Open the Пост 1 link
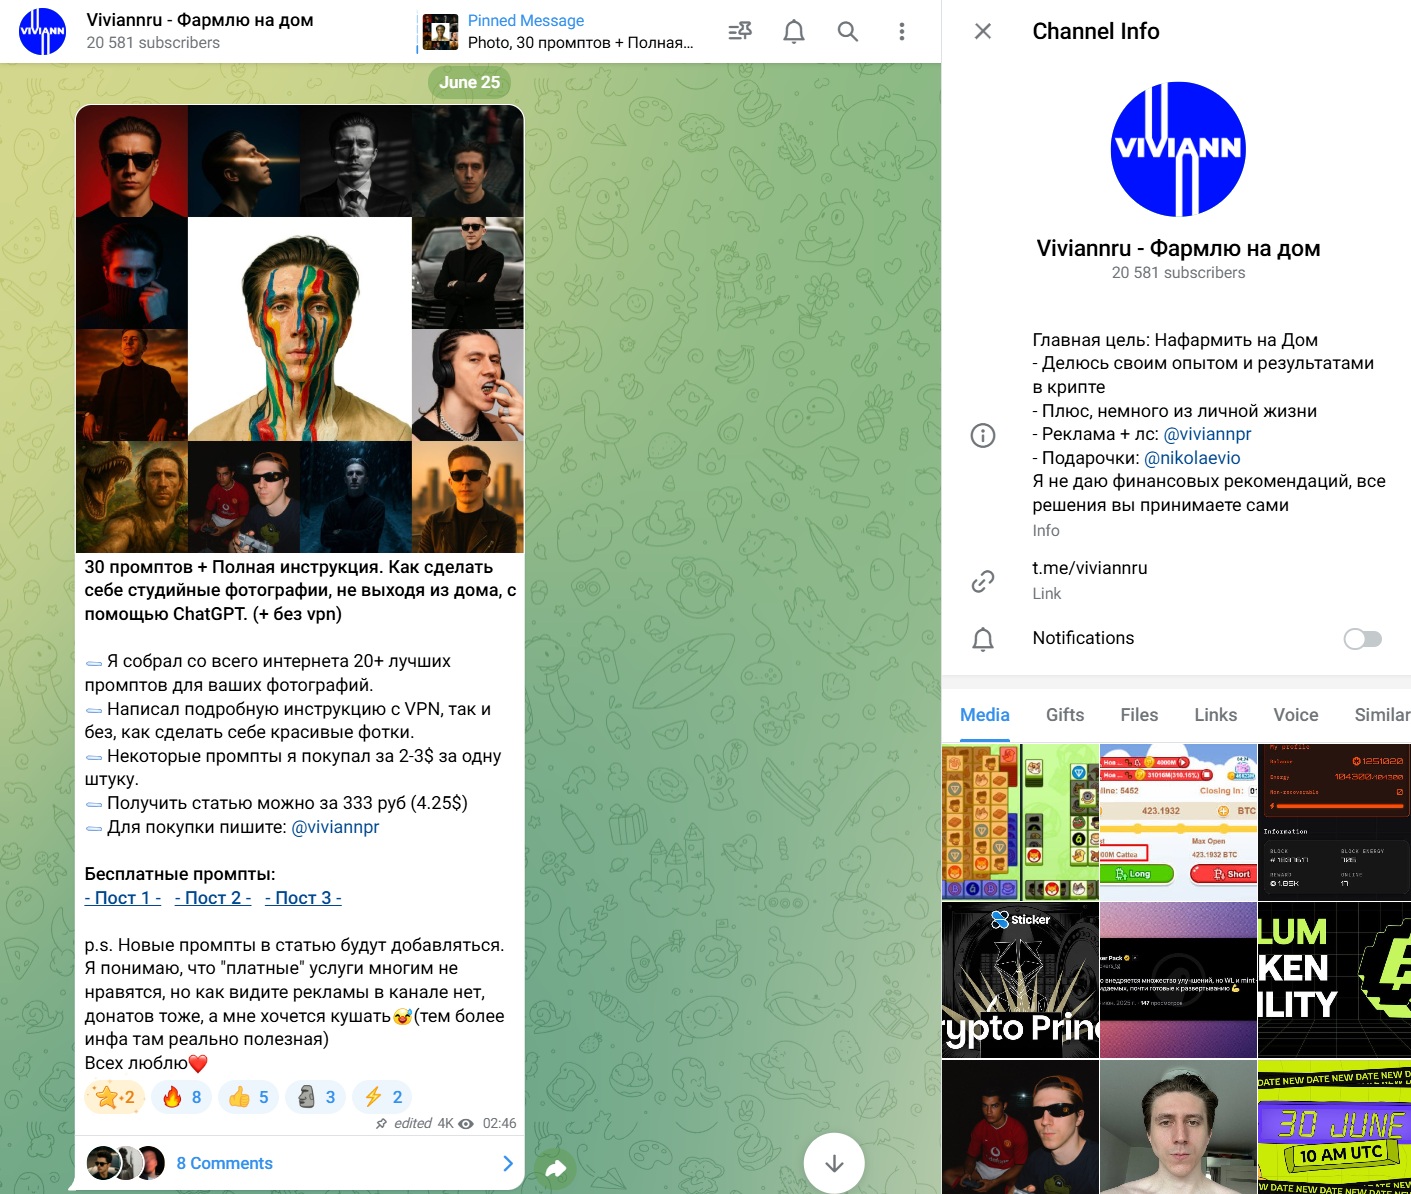 tap(123, 898)
